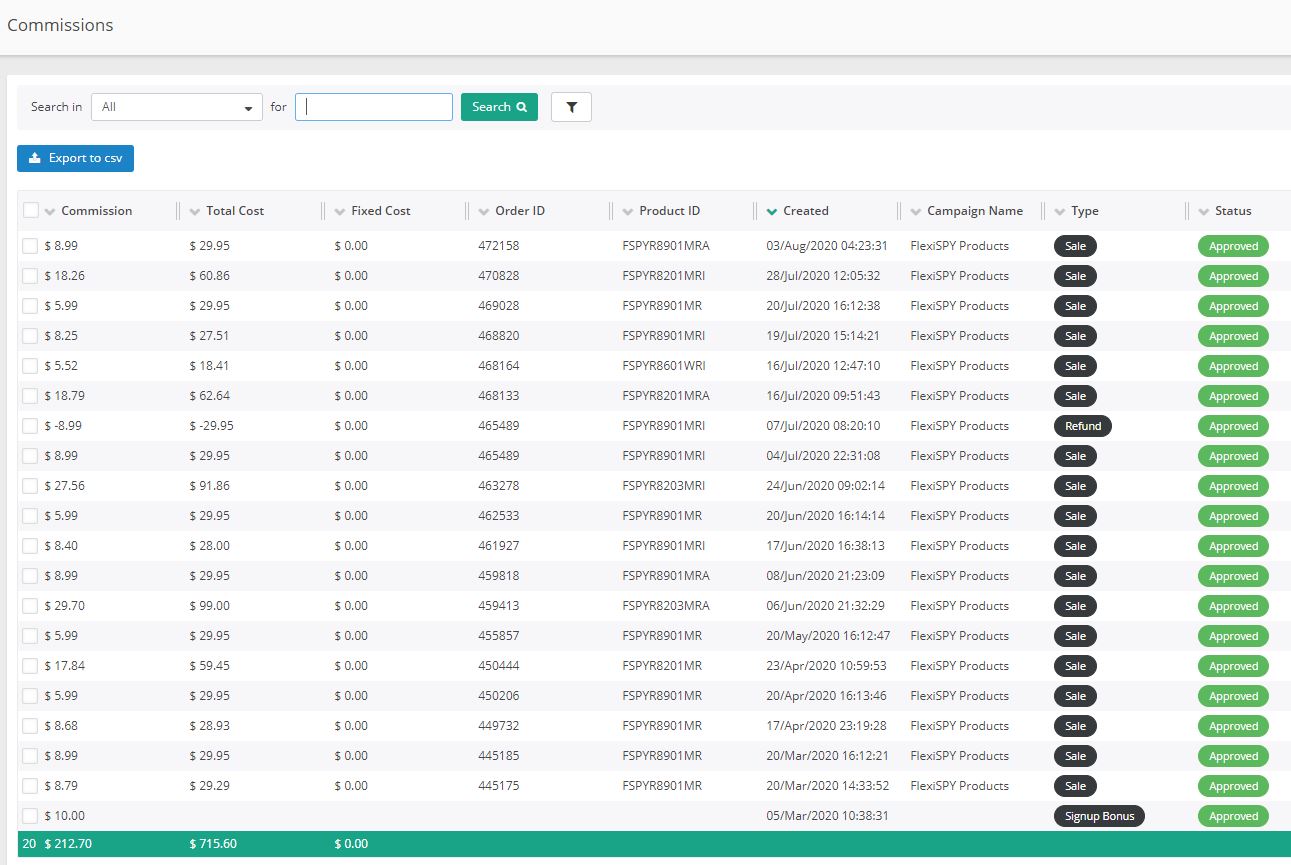Click the commission value $ 29.70
The image size is (1291, 865).
pos(64,606)
